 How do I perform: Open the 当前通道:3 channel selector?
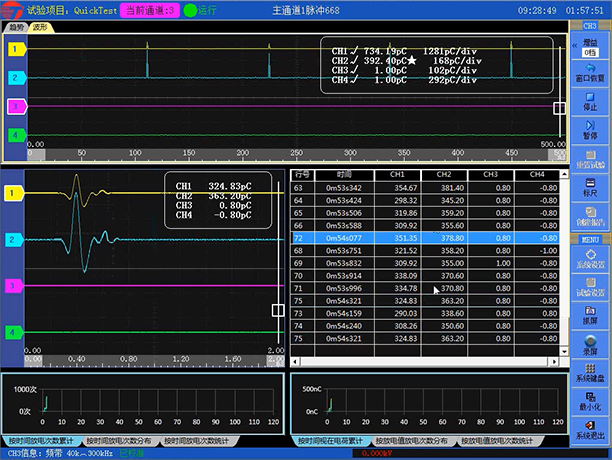point(150,9)
